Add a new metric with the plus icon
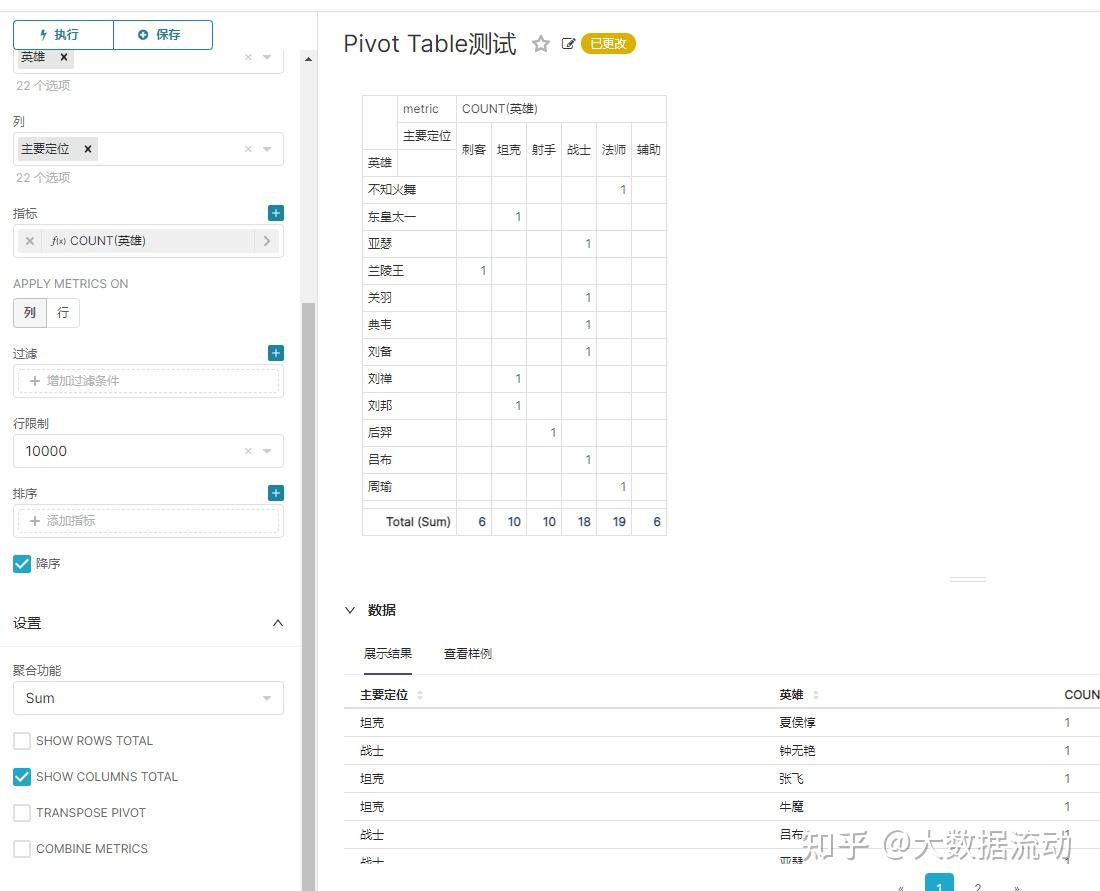1100x891 pixels. (x=275, y=212)
